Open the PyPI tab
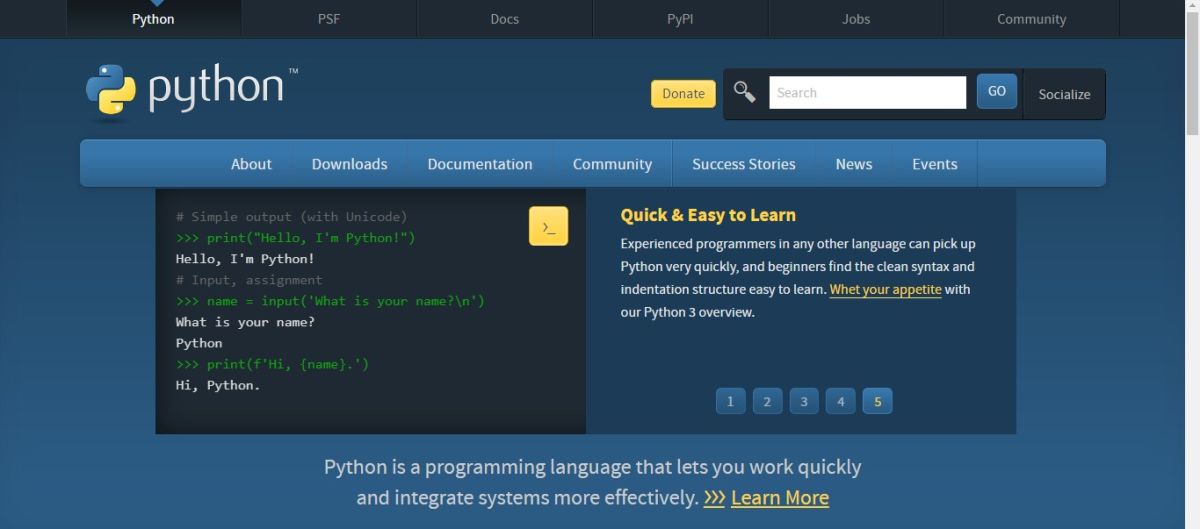Image resolution: width=1200 pixels, height=529 pixels. (x=680, y=19)
